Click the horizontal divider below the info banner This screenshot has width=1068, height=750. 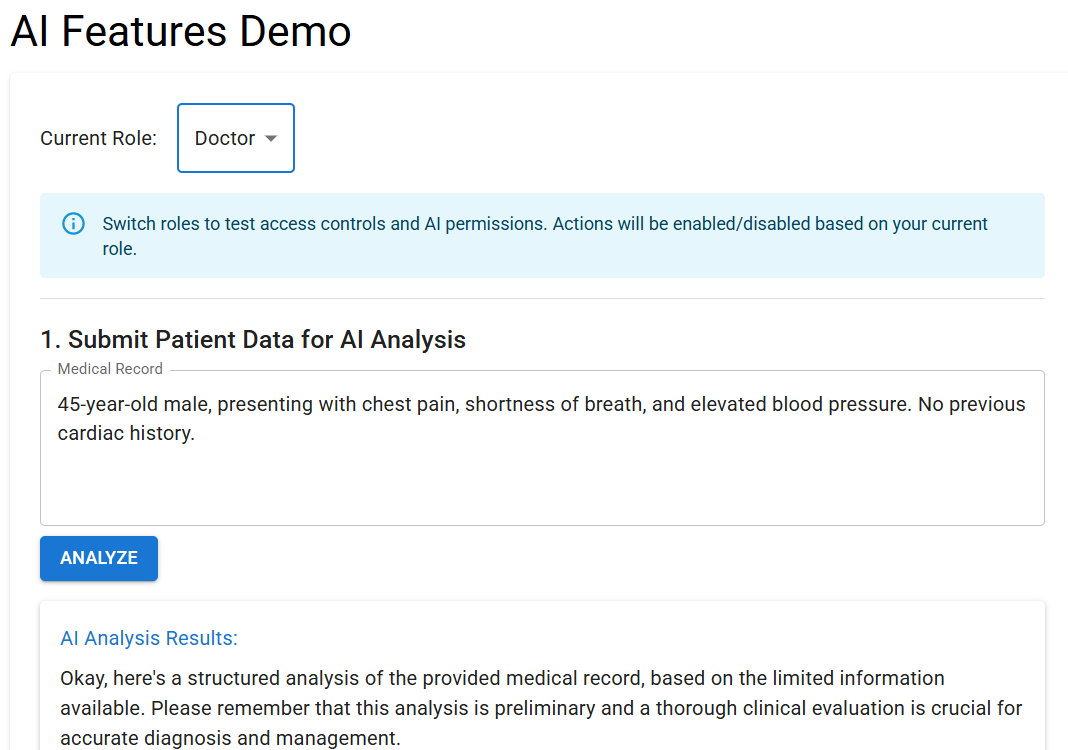[x=542, y=298]
